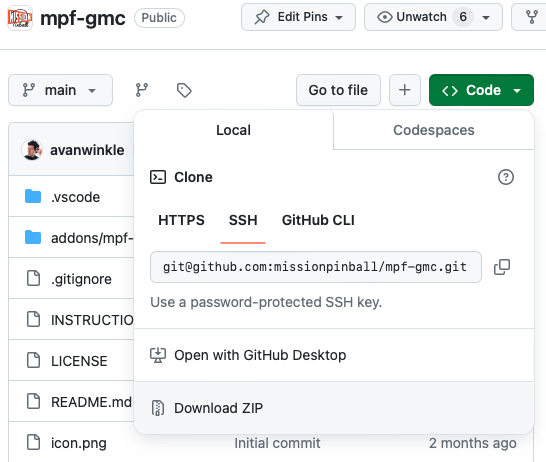546x462 pixels.
Task: View branches via the branch icon
Action: tap(142, 90)
